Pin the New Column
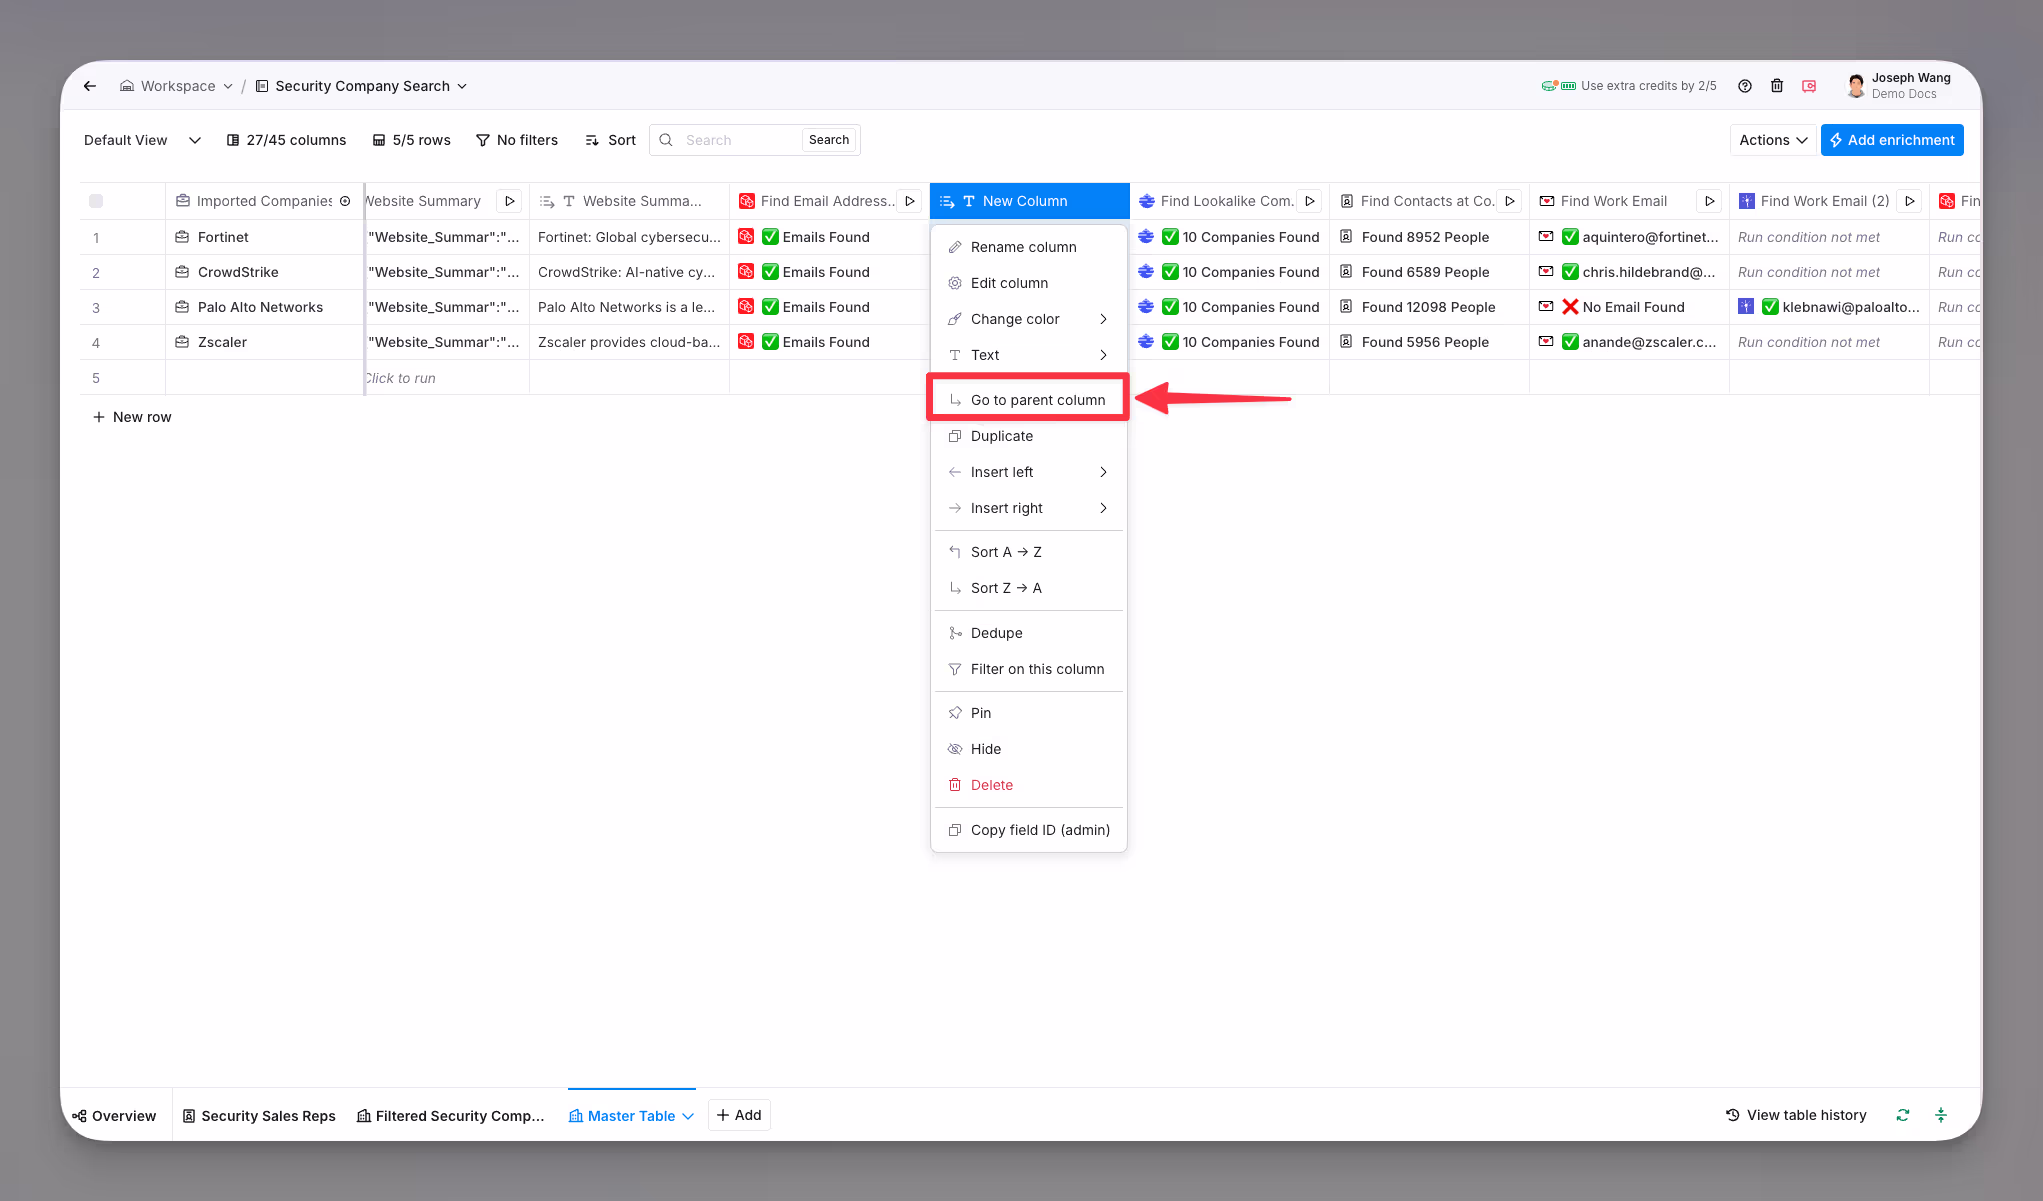Image resolution: width=2043 pixels, height=1201 pixels. (980, 713)
